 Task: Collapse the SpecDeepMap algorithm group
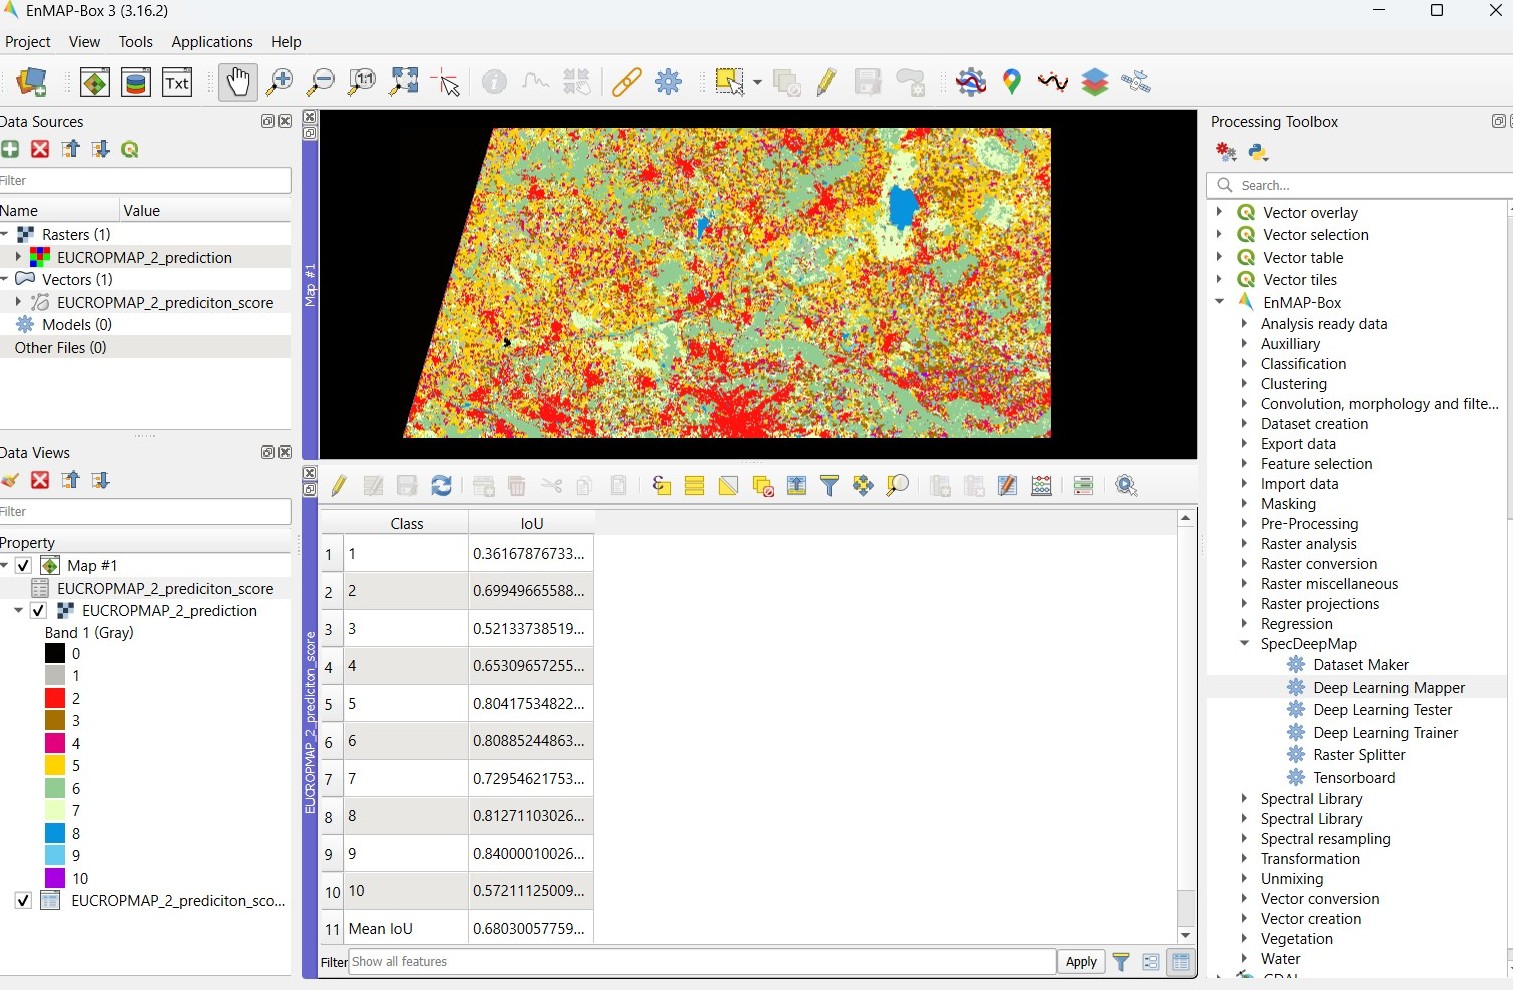tap(1245, 644)
